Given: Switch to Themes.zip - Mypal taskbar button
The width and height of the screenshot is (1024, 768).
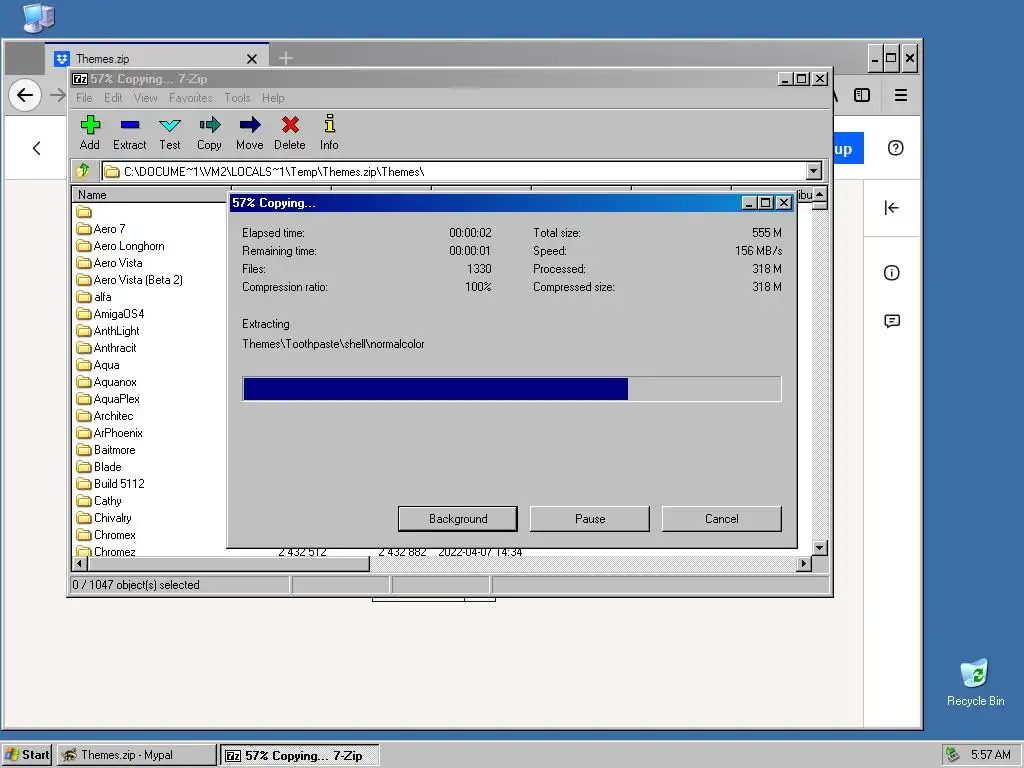Looking at the screenshot, I should click(x=136, y=755).
